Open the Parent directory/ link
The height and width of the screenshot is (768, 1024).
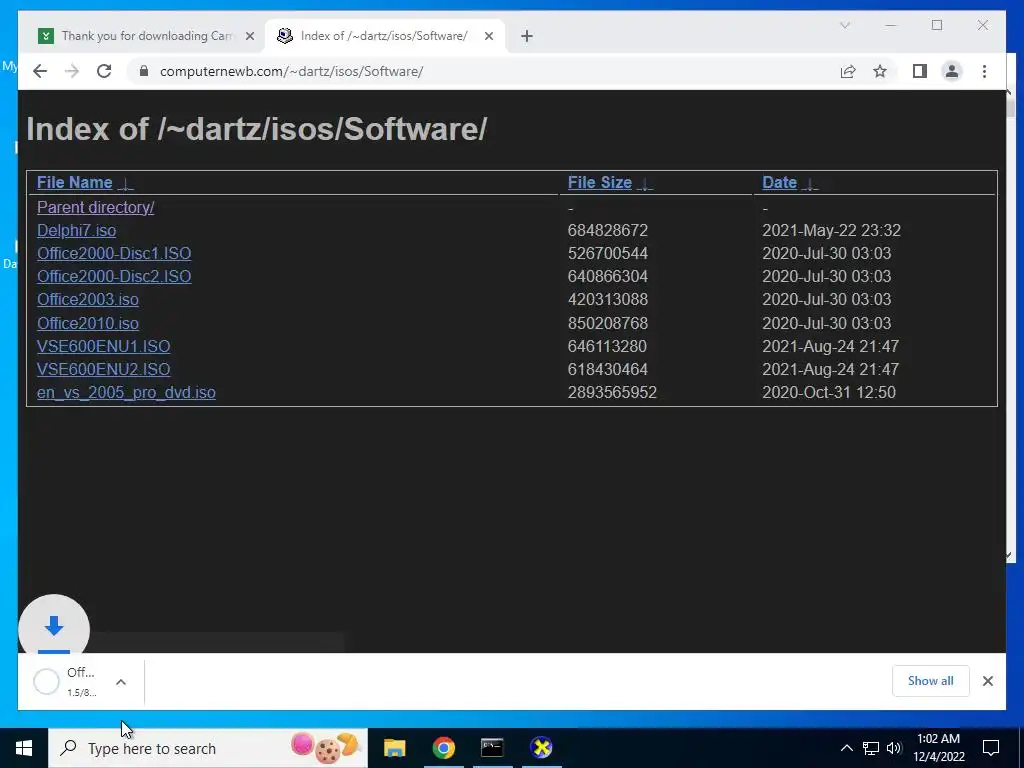tap(95, 207)
